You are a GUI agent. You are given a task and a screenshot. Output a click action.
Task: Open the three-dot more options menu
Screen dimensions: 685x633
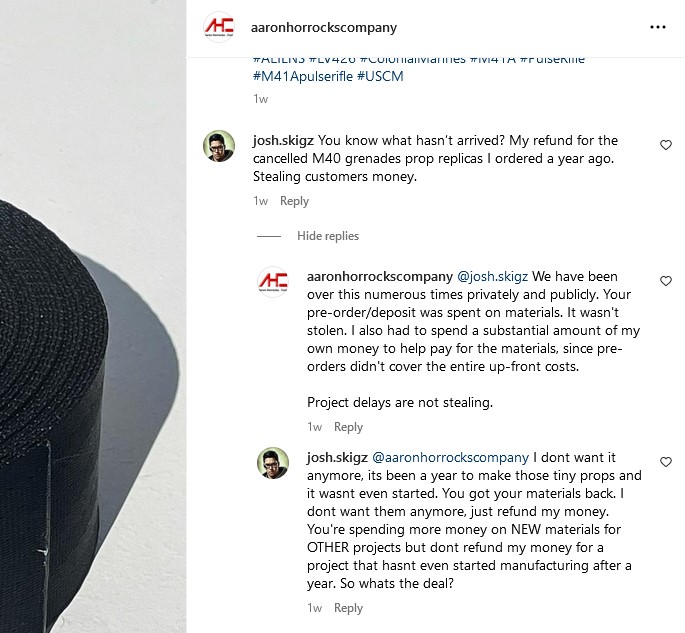pyautogui.click(x=657, y=27)
